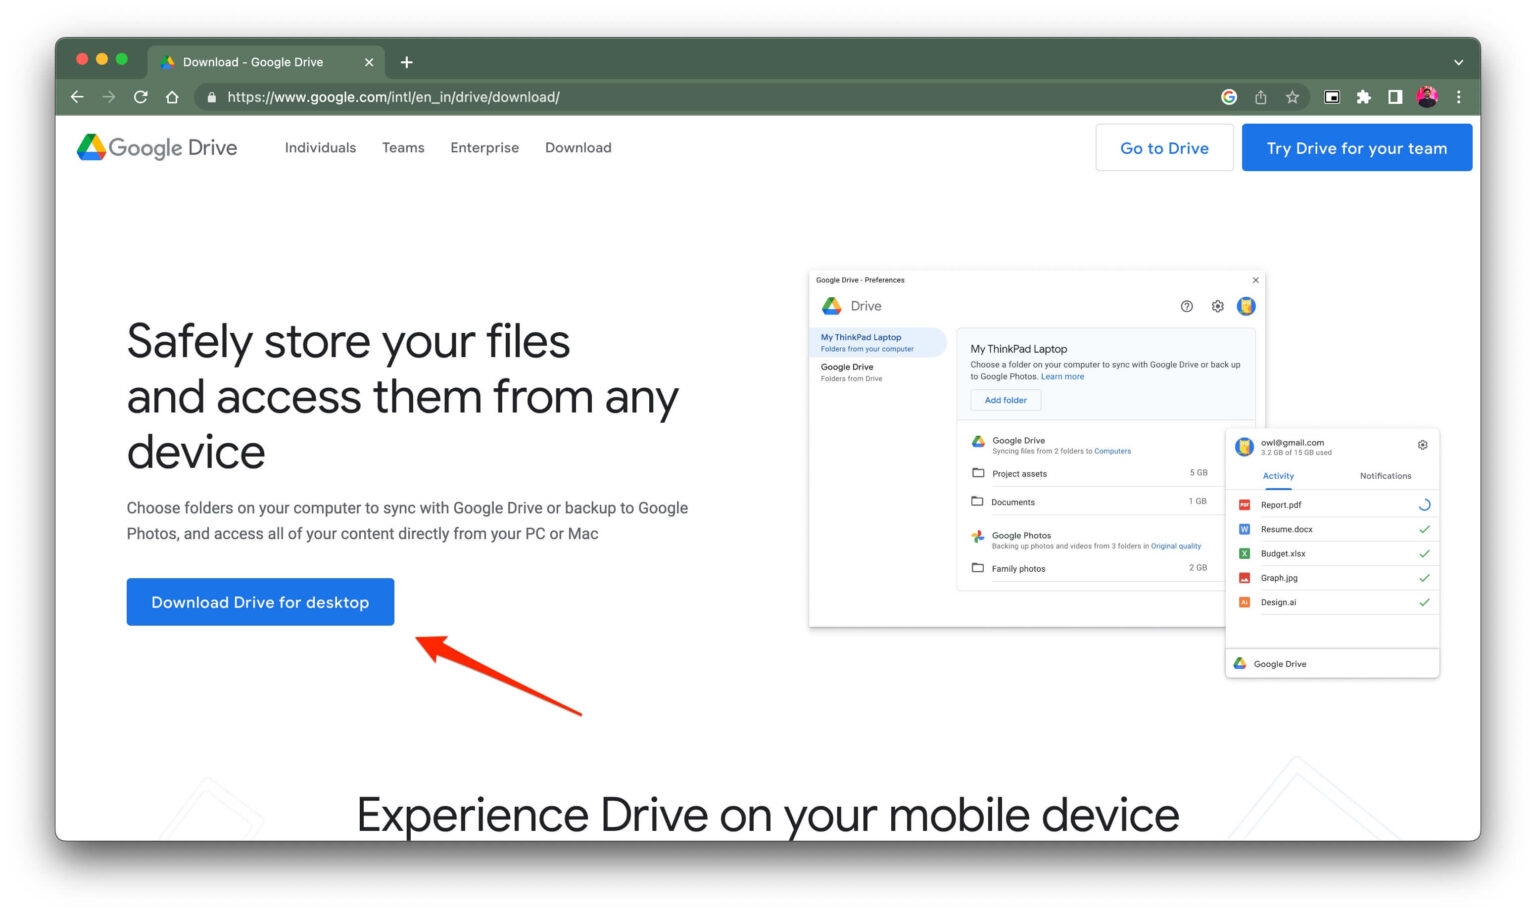Click the settings gear in Drive Preferences
This screenshot has width=1536, height=914.
coord(1217,306)
